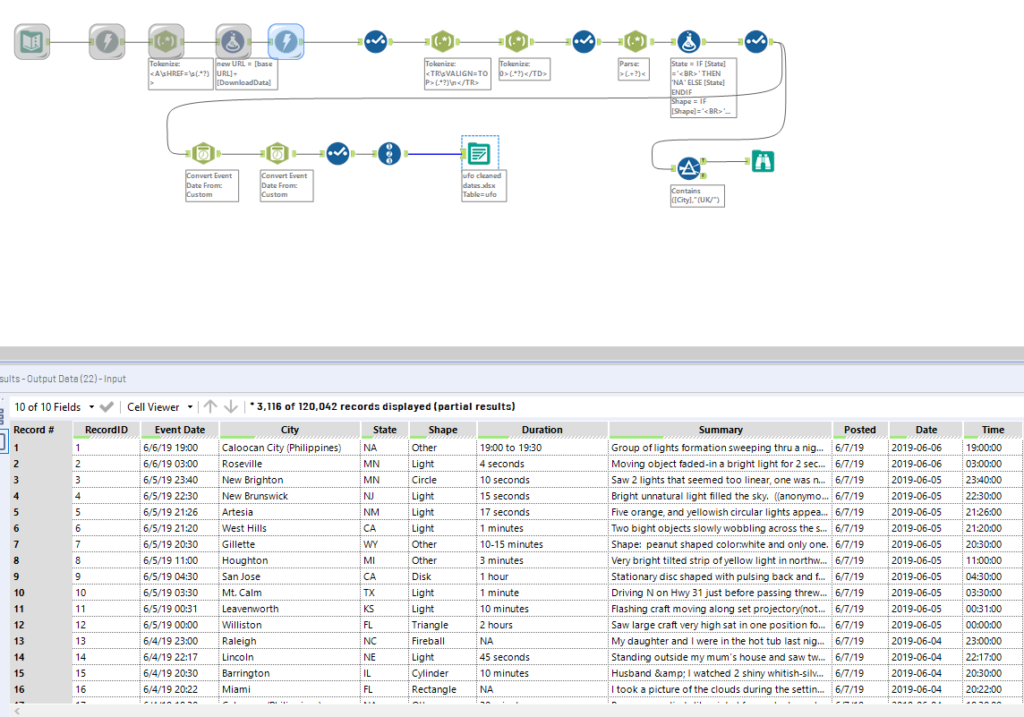Select the Text Input book tool

(x=32, y=42)
